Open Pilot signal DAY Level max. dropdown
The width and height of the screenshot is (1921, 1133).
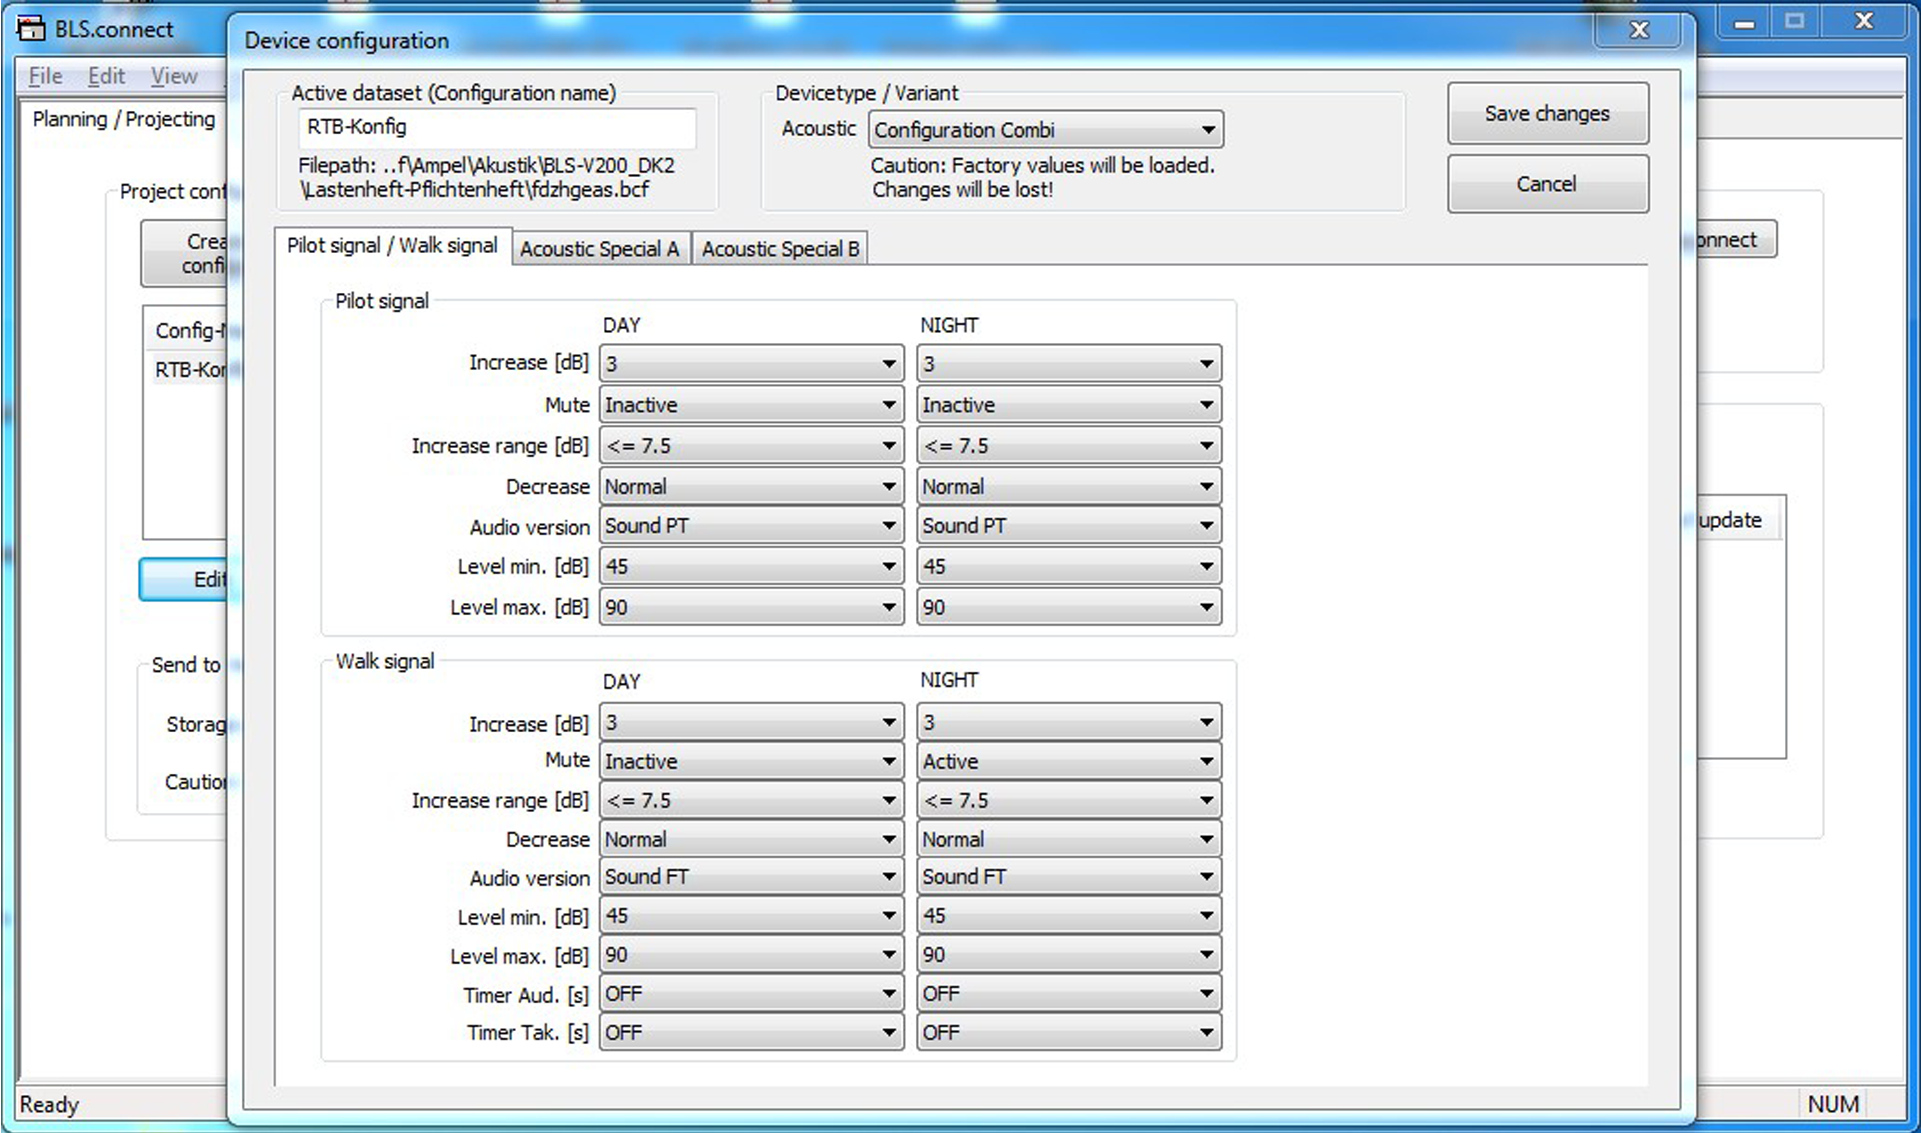[x=751, y=608]
